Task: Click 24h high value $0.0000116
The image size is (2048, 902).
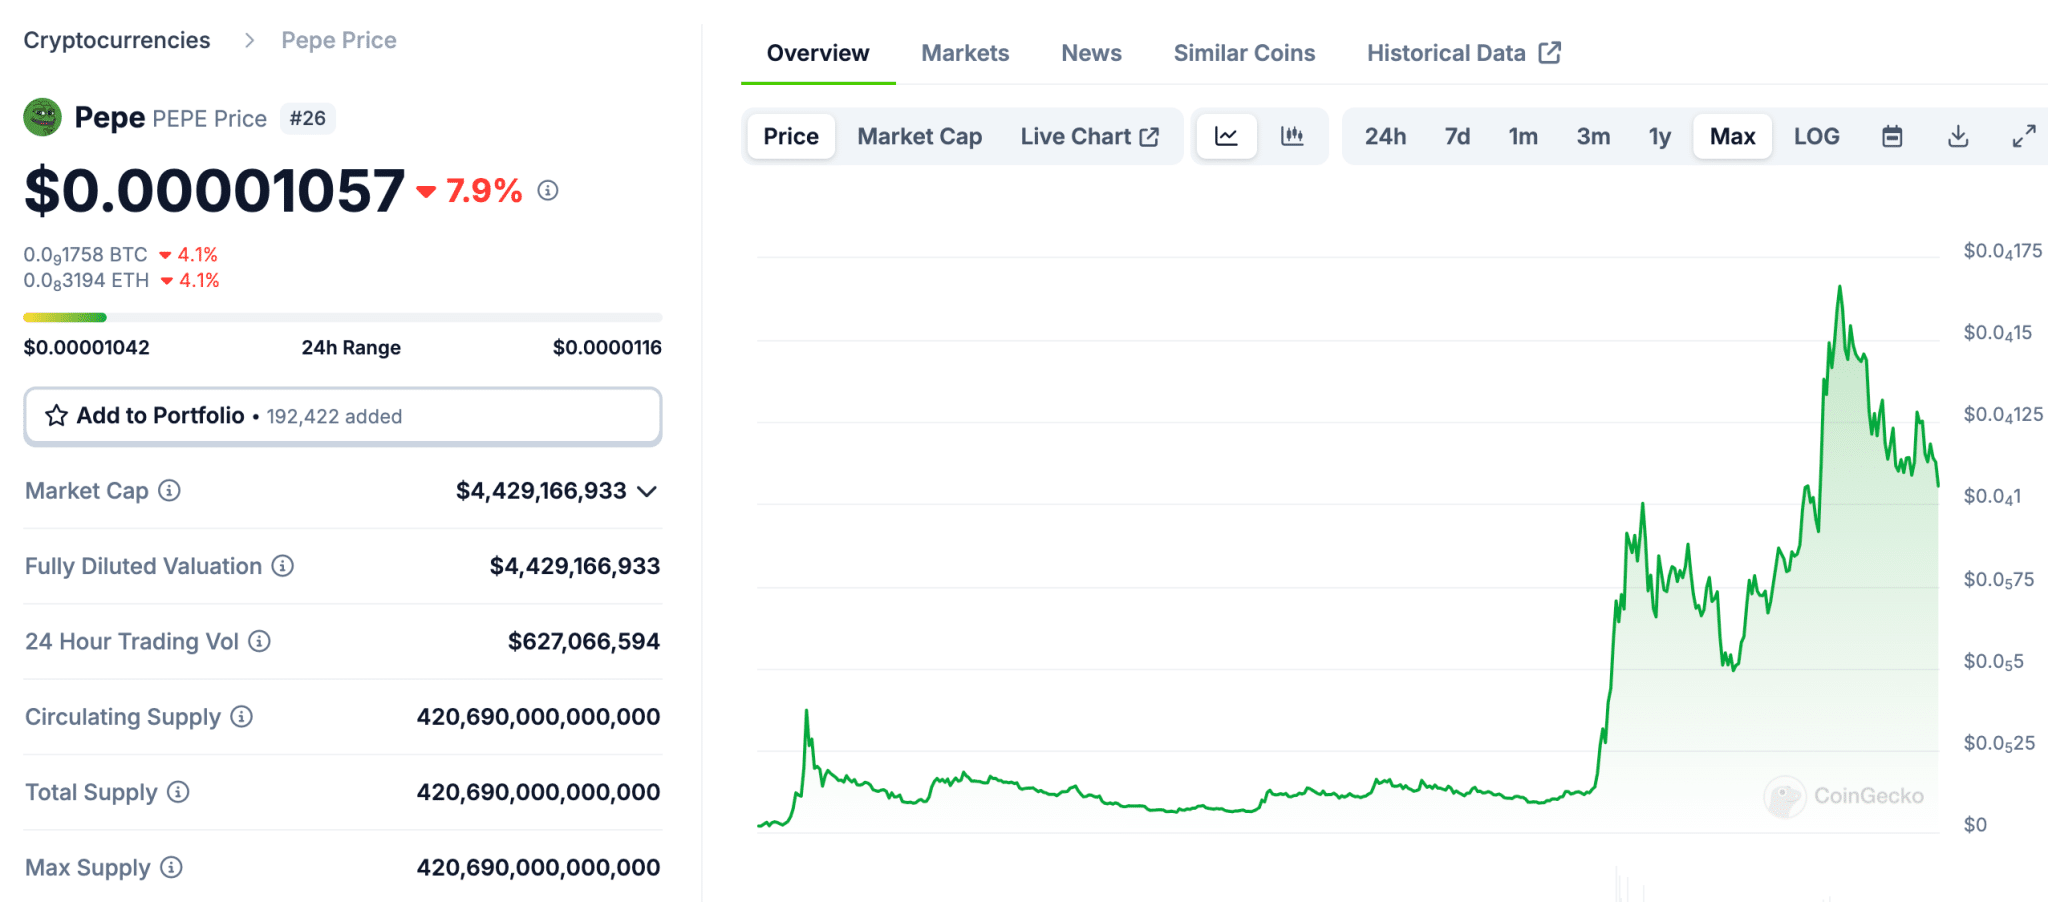Action: coord(607,347)
